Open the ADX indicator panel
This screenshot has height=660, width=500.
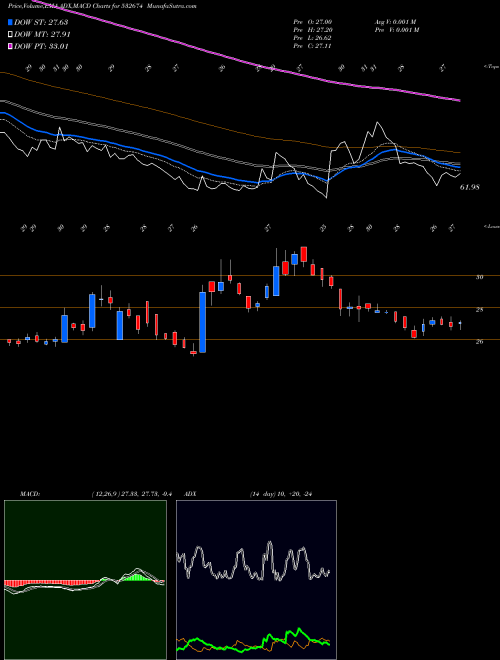[256, 580]
